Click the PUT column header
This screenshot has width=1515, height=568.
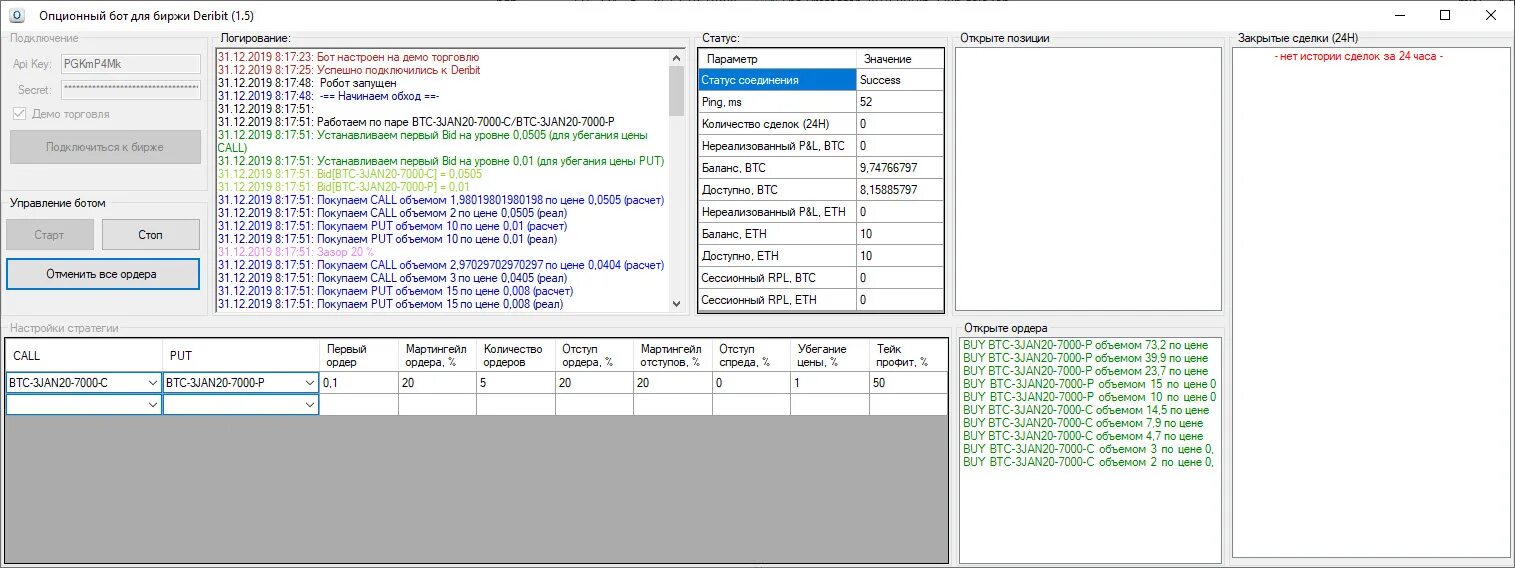[241, 355]
